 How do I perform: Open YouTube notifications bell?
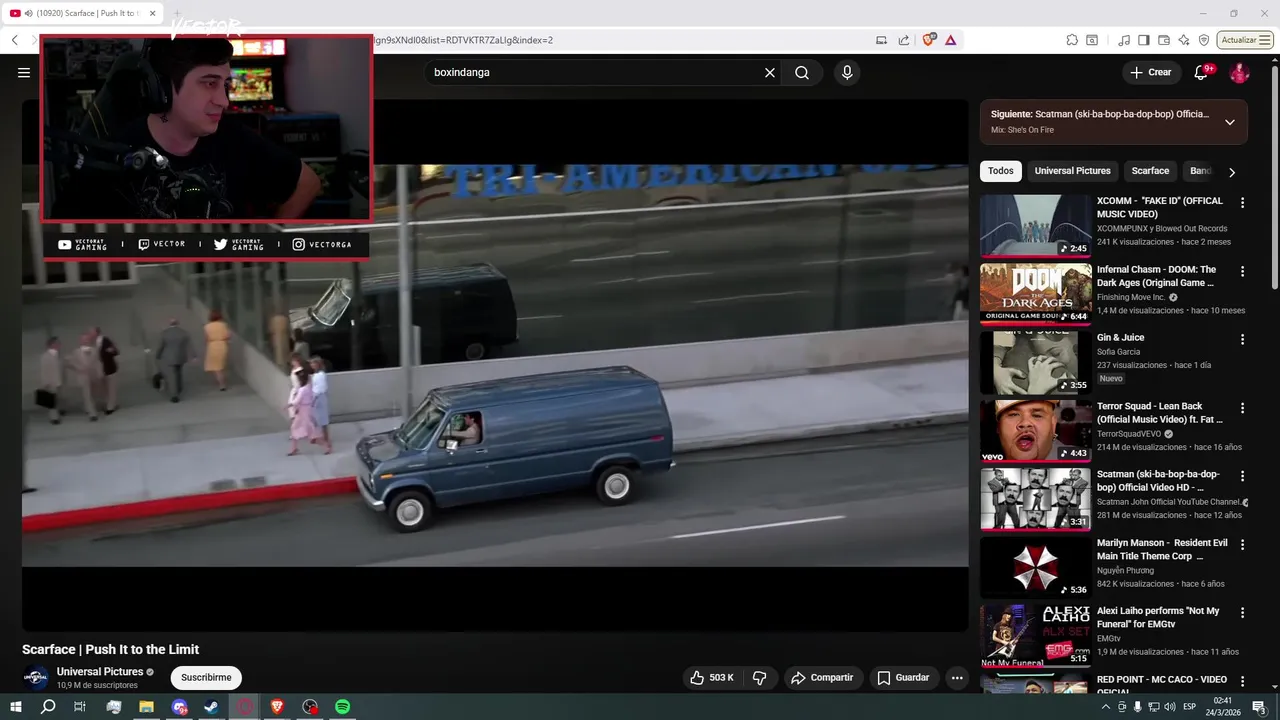(1201, 72)
